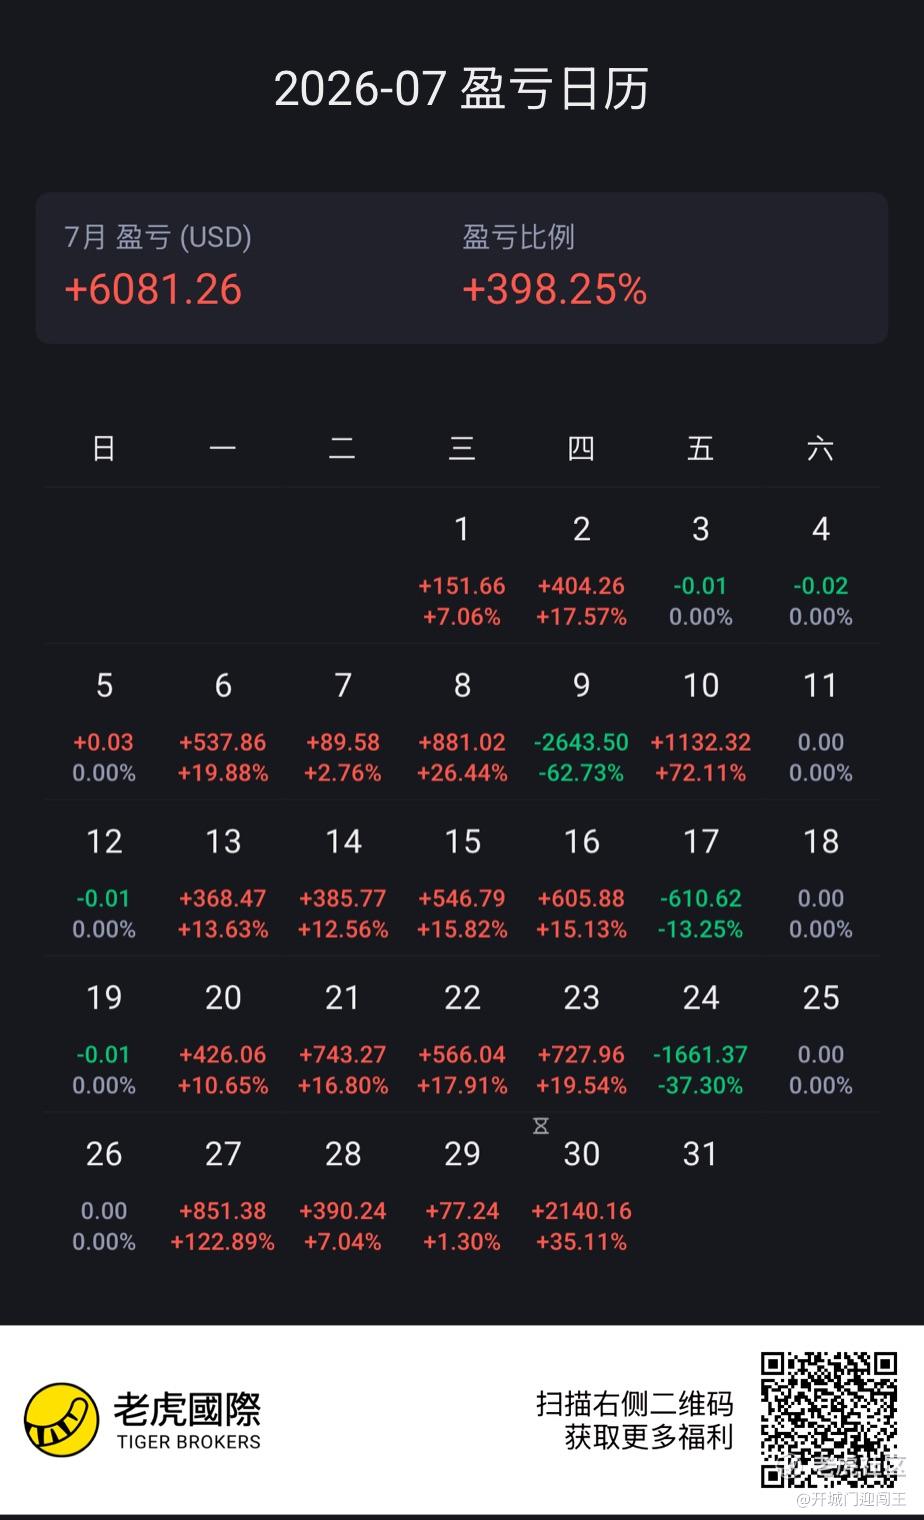Click the 扫描右侧二维码 promo text

634,1403
